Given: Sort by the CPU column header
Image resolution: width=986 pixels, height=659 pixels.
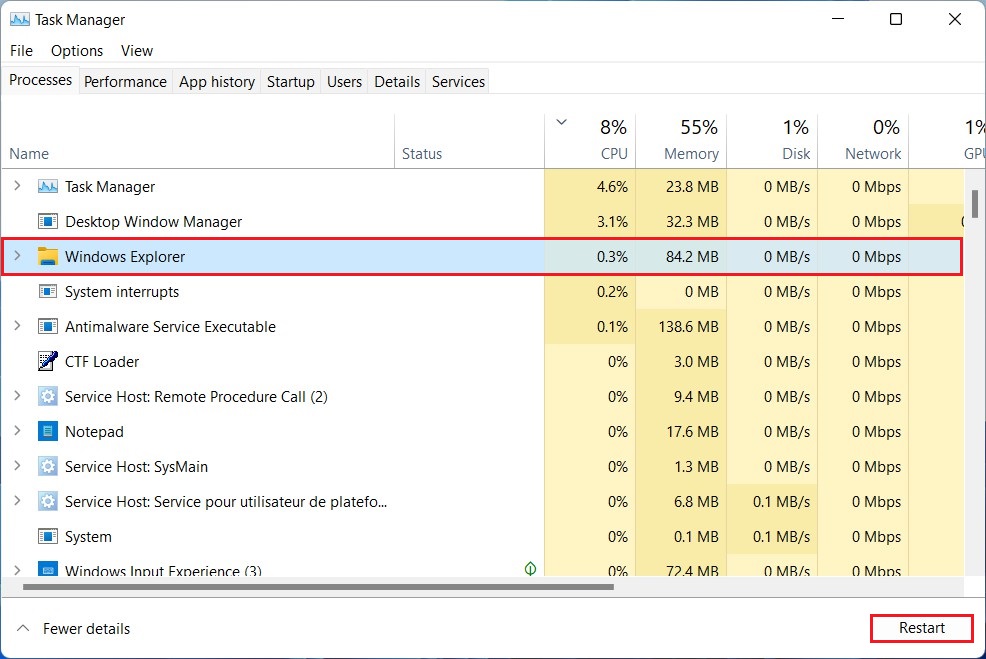Looking at the screenshot, I should (x=590, y=141).
